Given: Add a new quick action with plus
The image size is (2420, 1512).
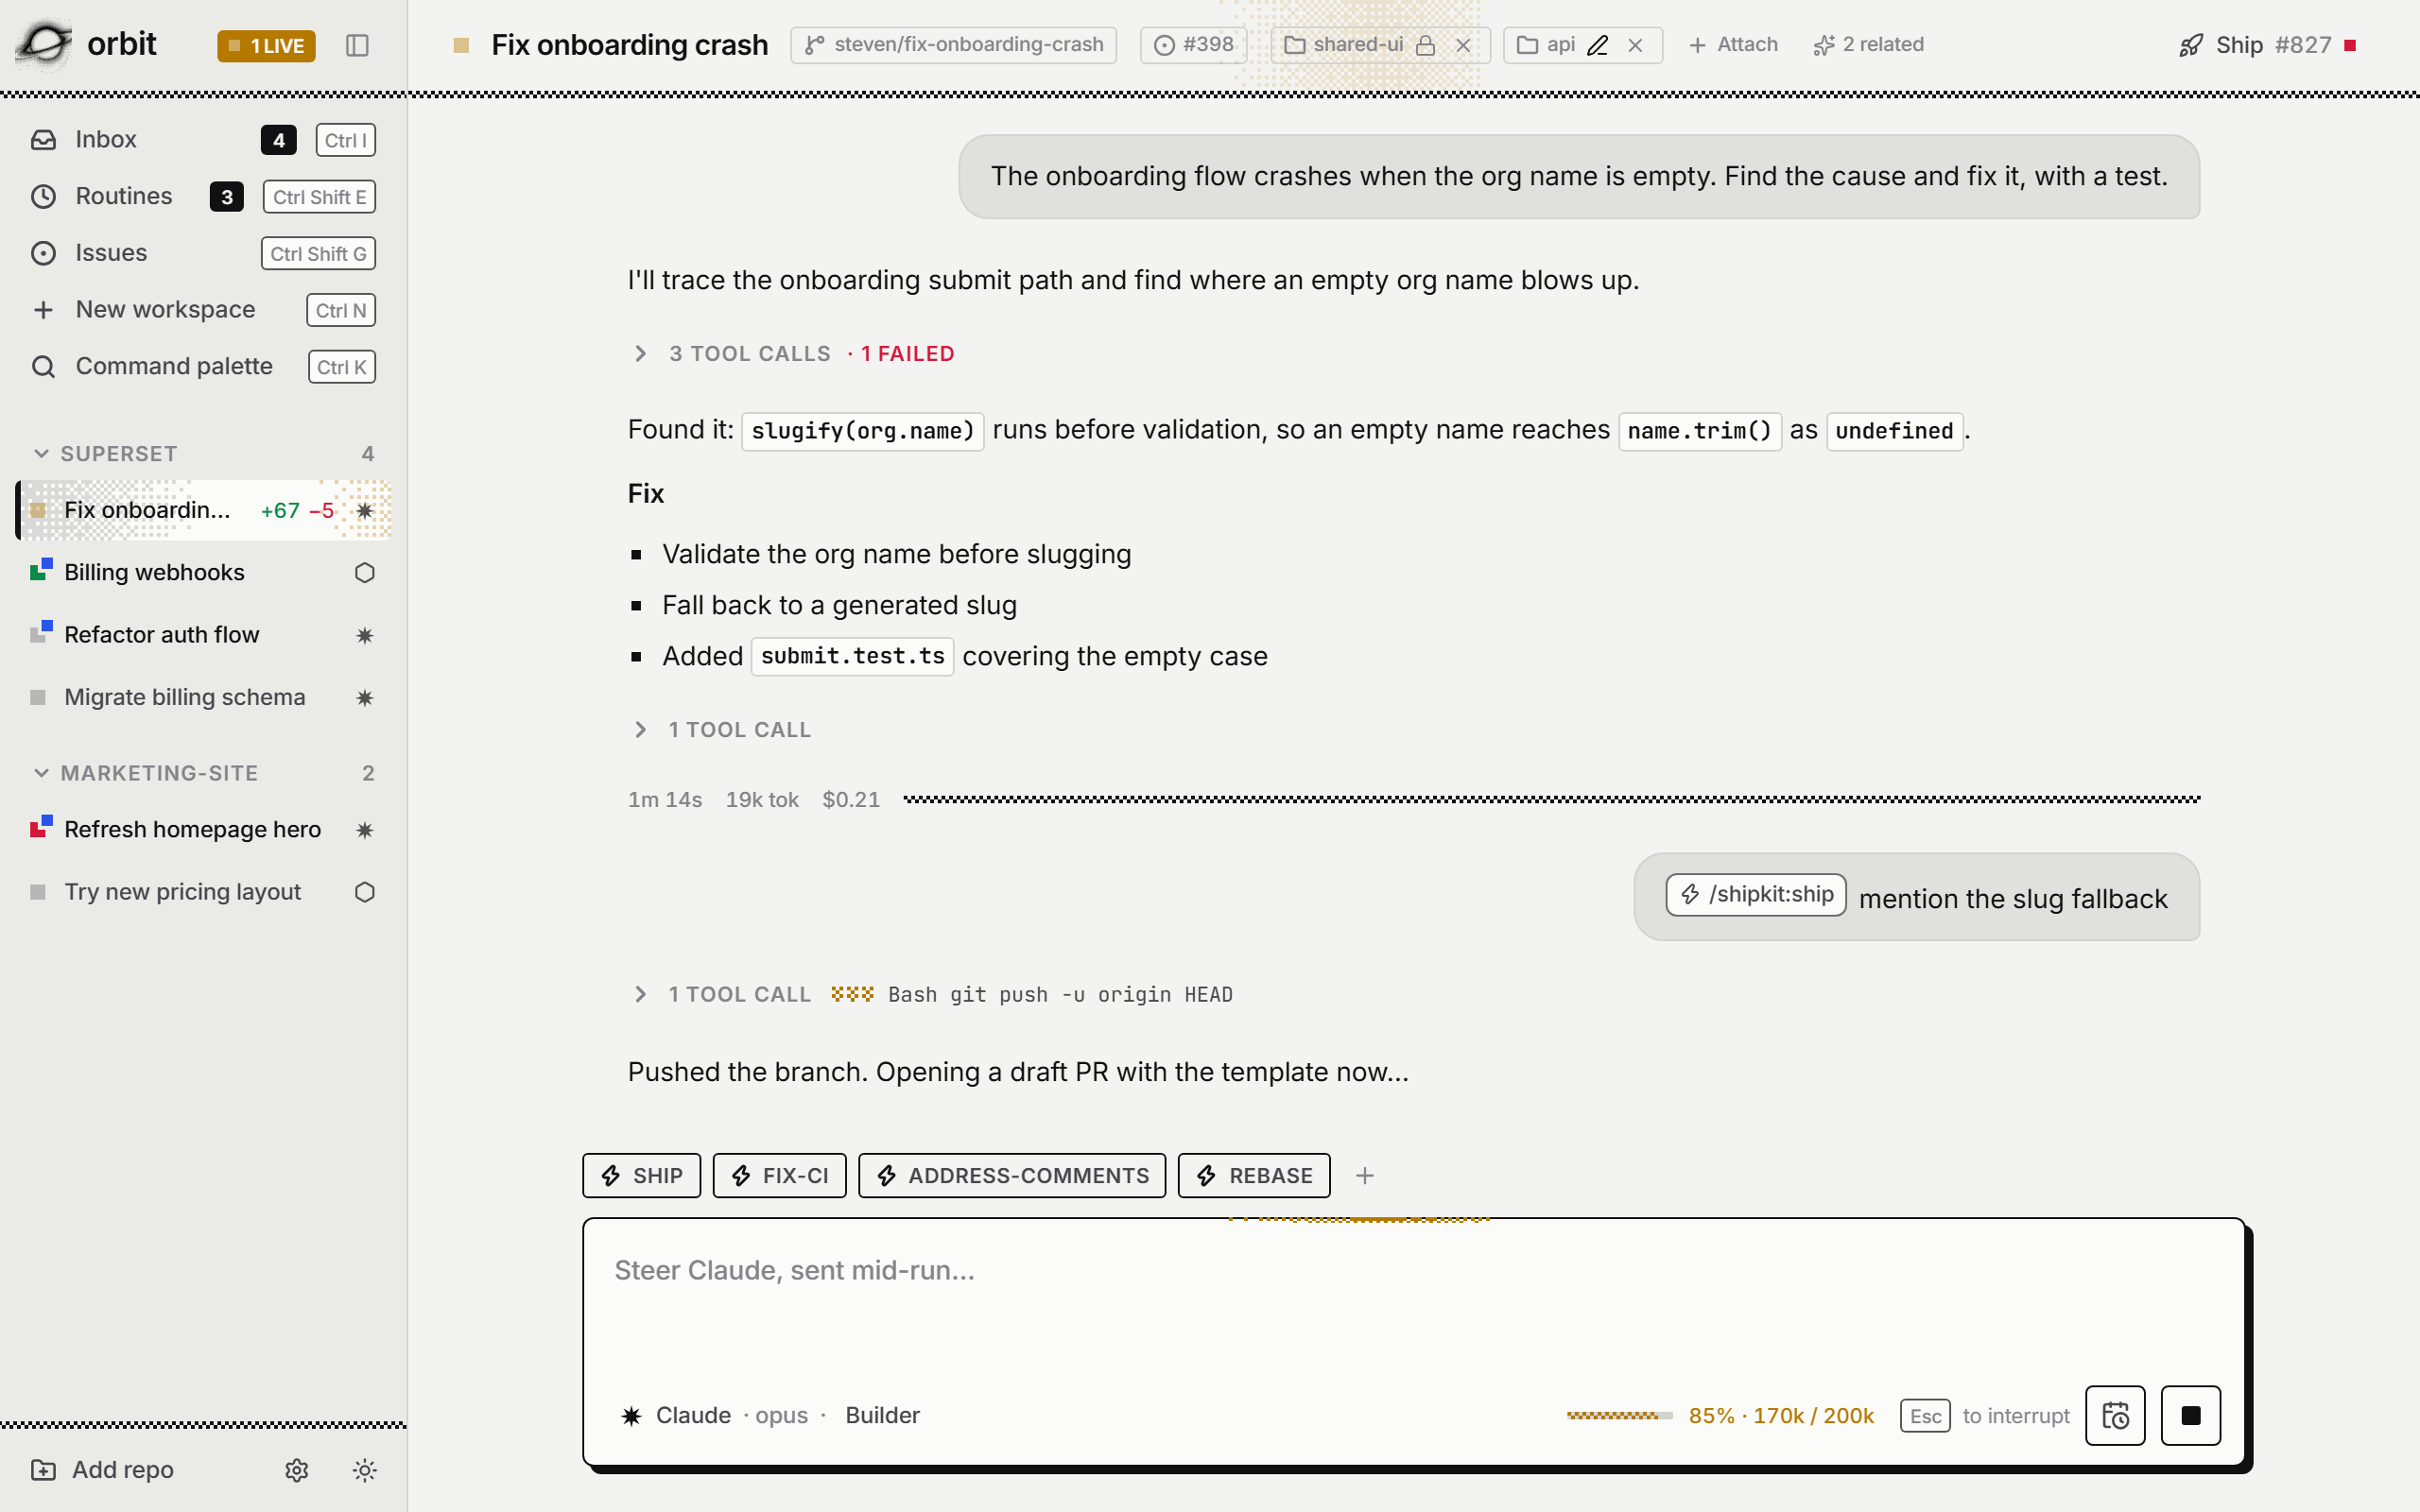Looking at the screenshot, I should coord(1365,1175).
